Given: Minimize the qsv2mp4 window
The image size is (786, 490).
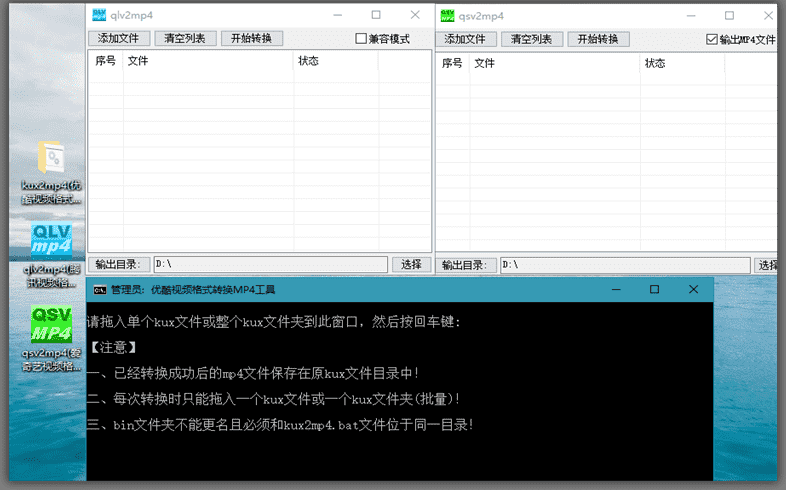Looking at the screenshot, I should tap(691, 16).
